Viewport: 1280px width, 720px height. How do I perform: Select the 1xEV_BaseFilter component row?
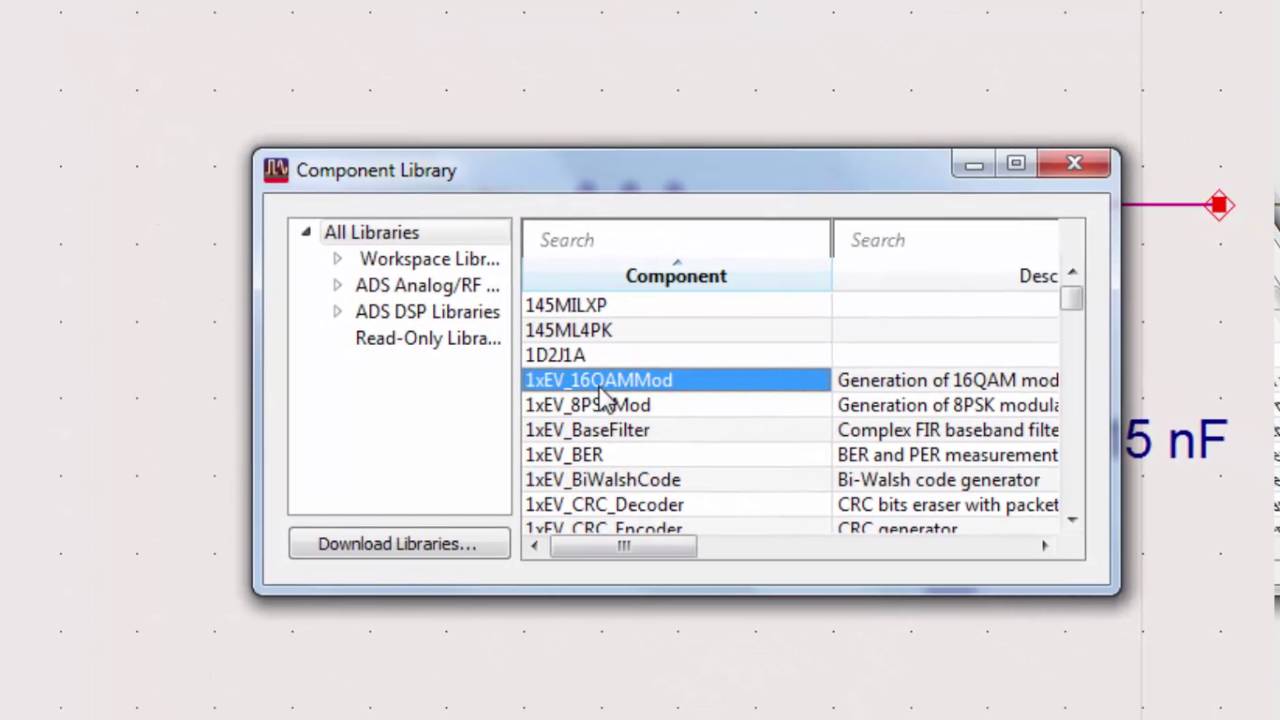676,430
